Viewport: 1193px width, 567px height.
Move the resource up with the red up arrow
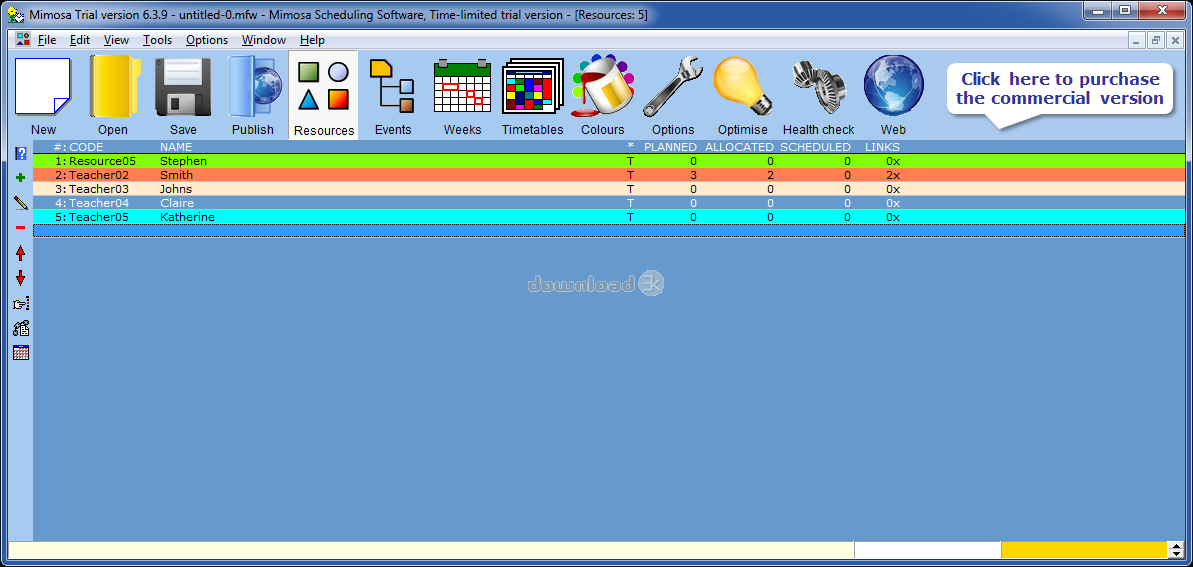(21, 253)
